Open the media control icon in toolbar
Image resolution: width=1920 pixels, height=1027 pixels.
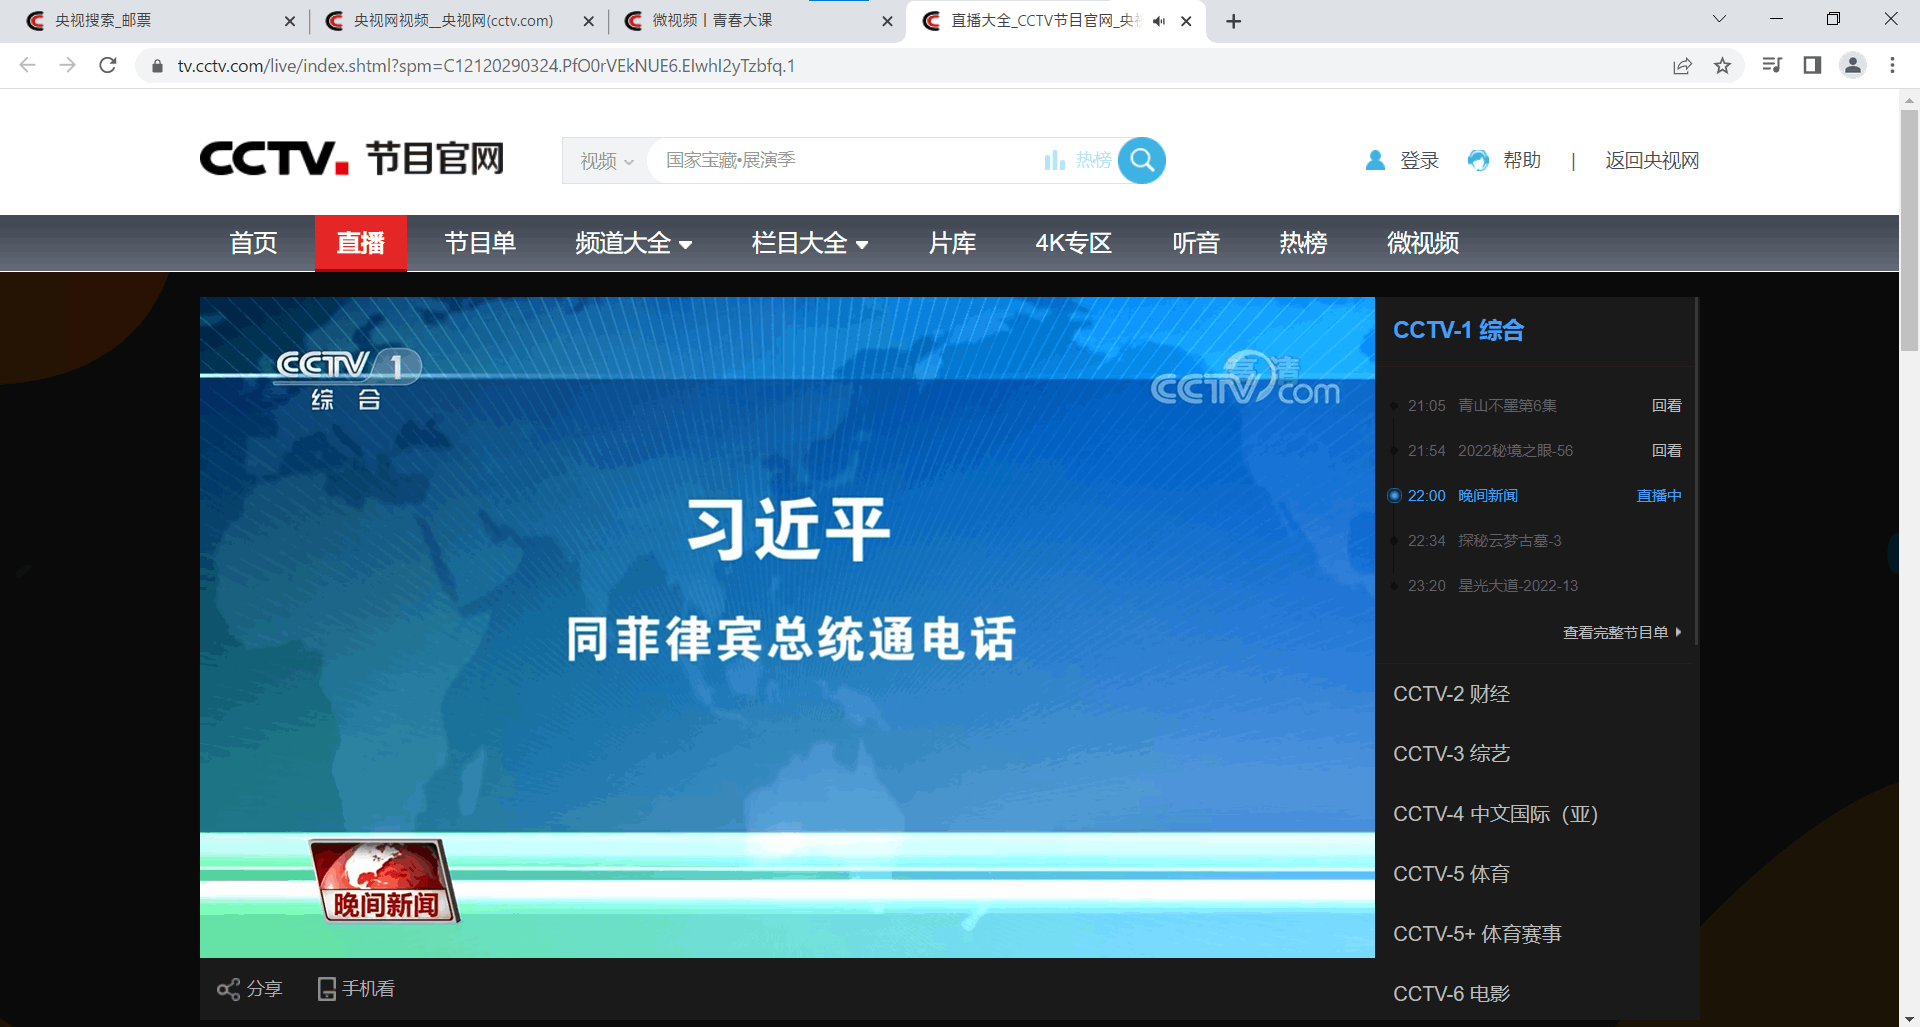pyautogui.click(x=1772, y=65)
